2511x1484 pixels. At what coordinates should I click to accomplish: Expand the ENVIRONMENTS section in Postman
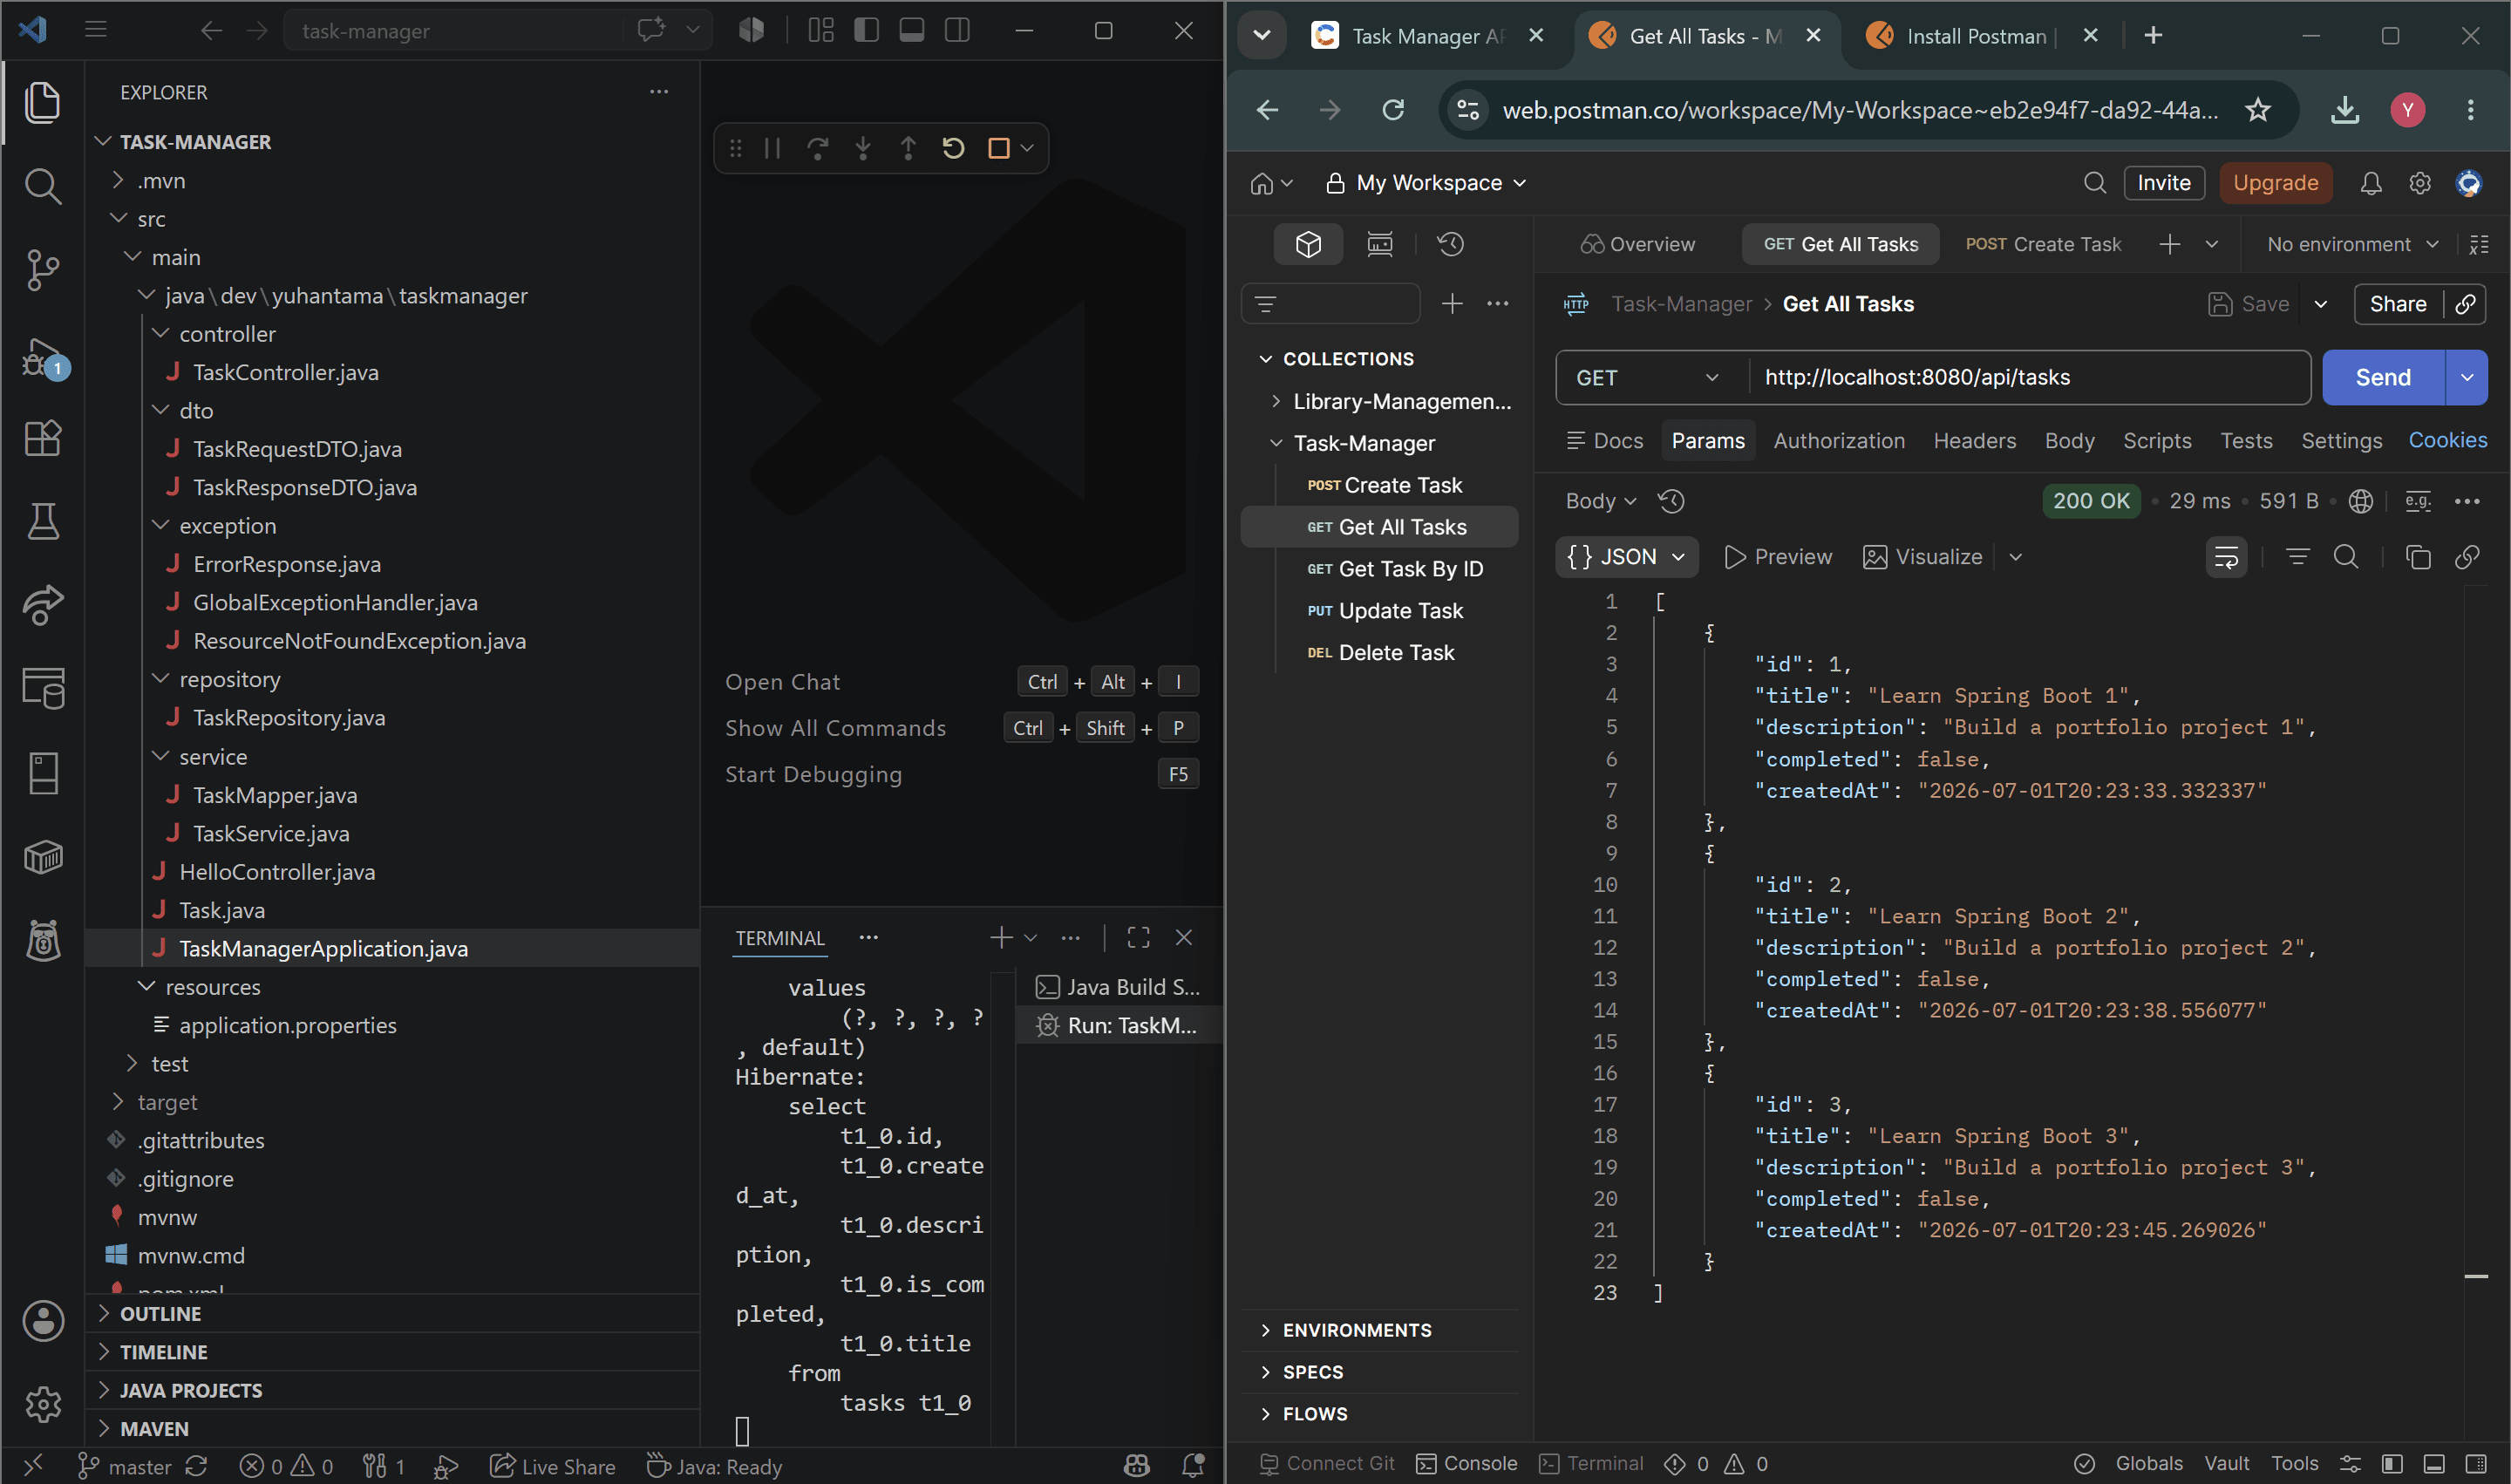tap(1357, 1330)
